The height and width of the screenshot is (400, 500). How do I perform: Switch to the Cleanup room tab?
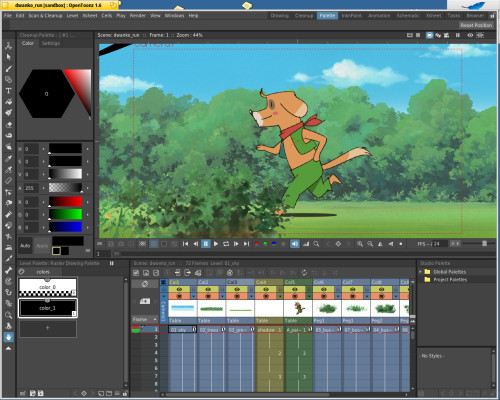point(304,16)
